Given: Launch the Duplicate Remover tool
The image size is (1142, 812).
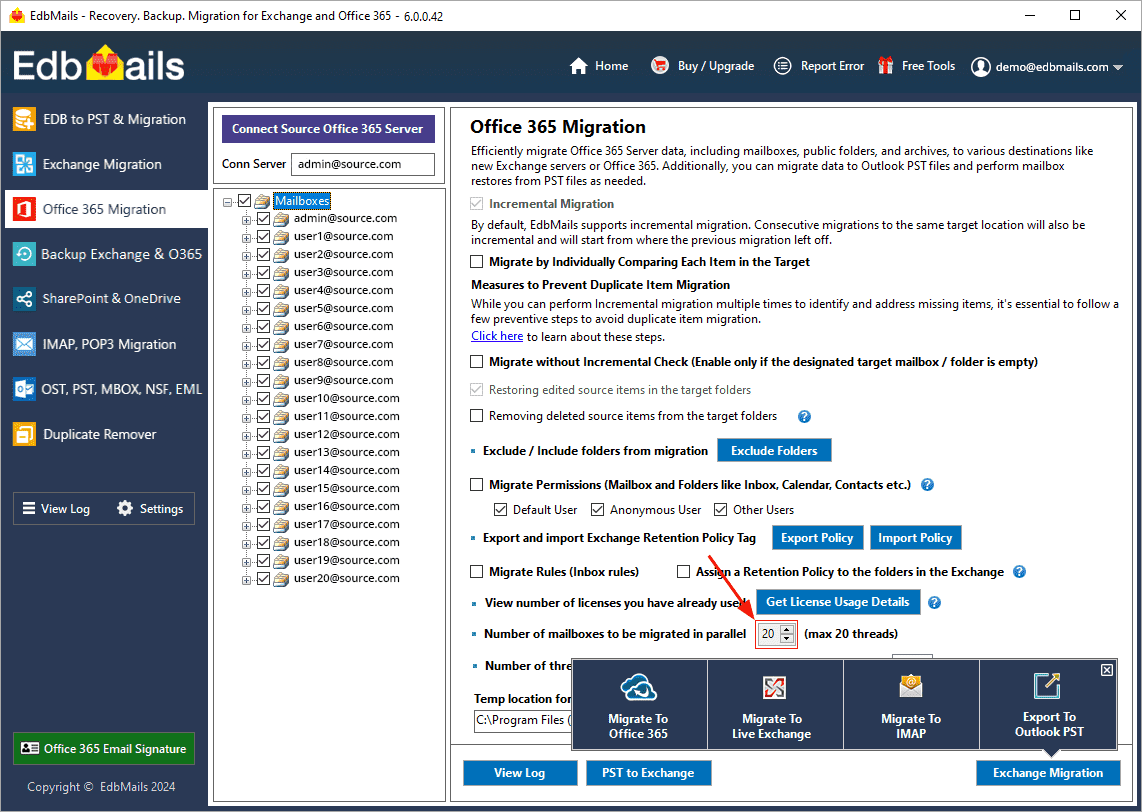Looking at the screenshot, I should pos(107,433).
